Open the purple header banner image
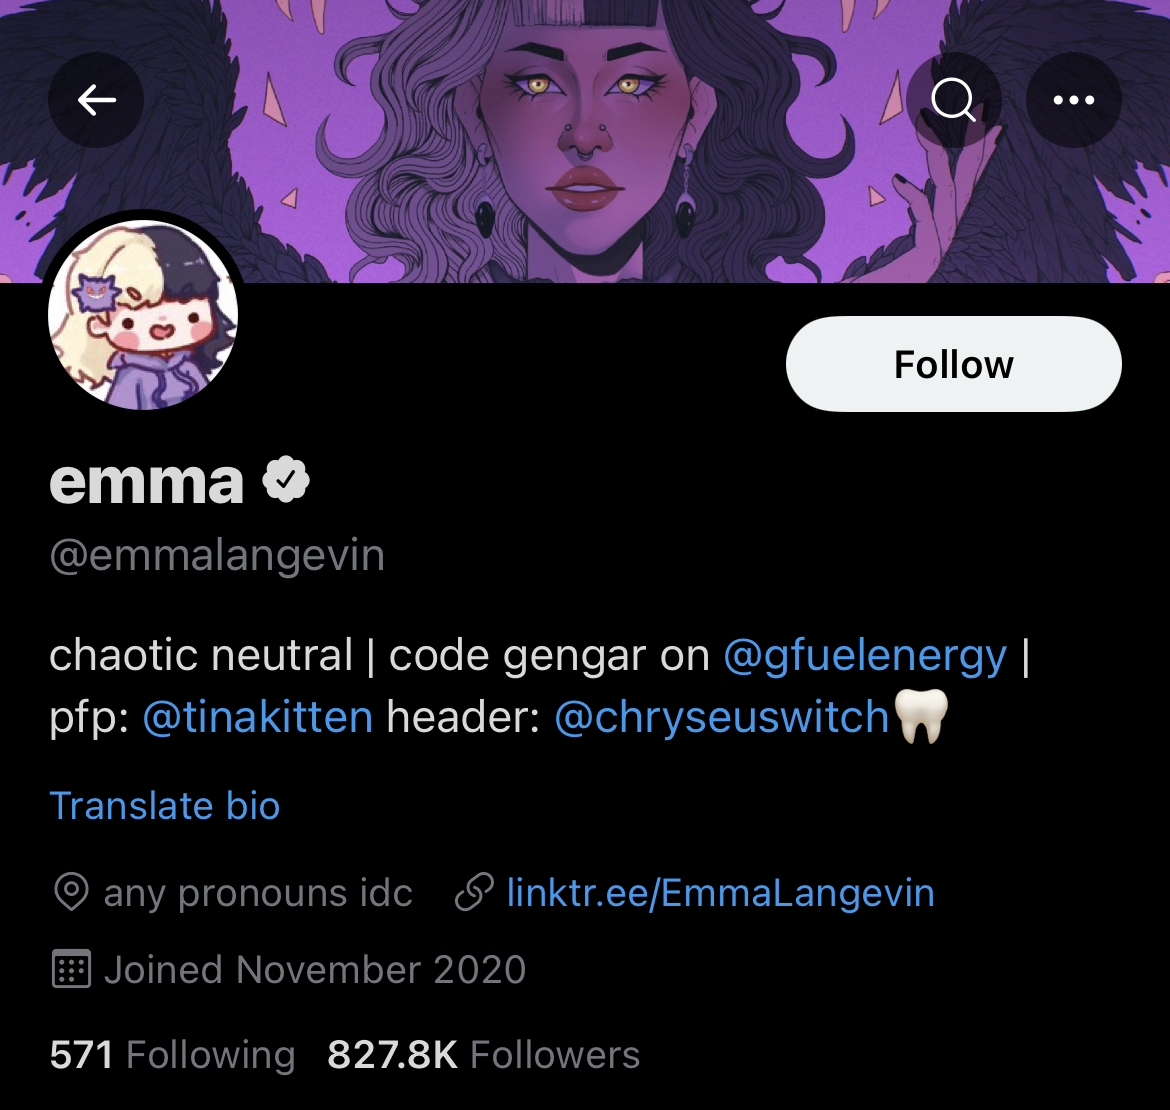1170x1110 pixels. (x=585, y=142)
